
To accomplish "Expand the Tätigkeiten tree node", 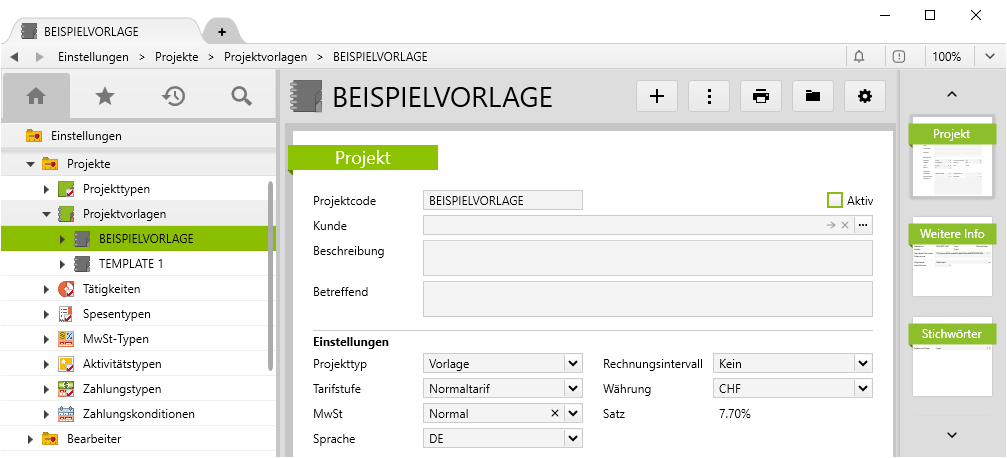I will pos(46,289).
